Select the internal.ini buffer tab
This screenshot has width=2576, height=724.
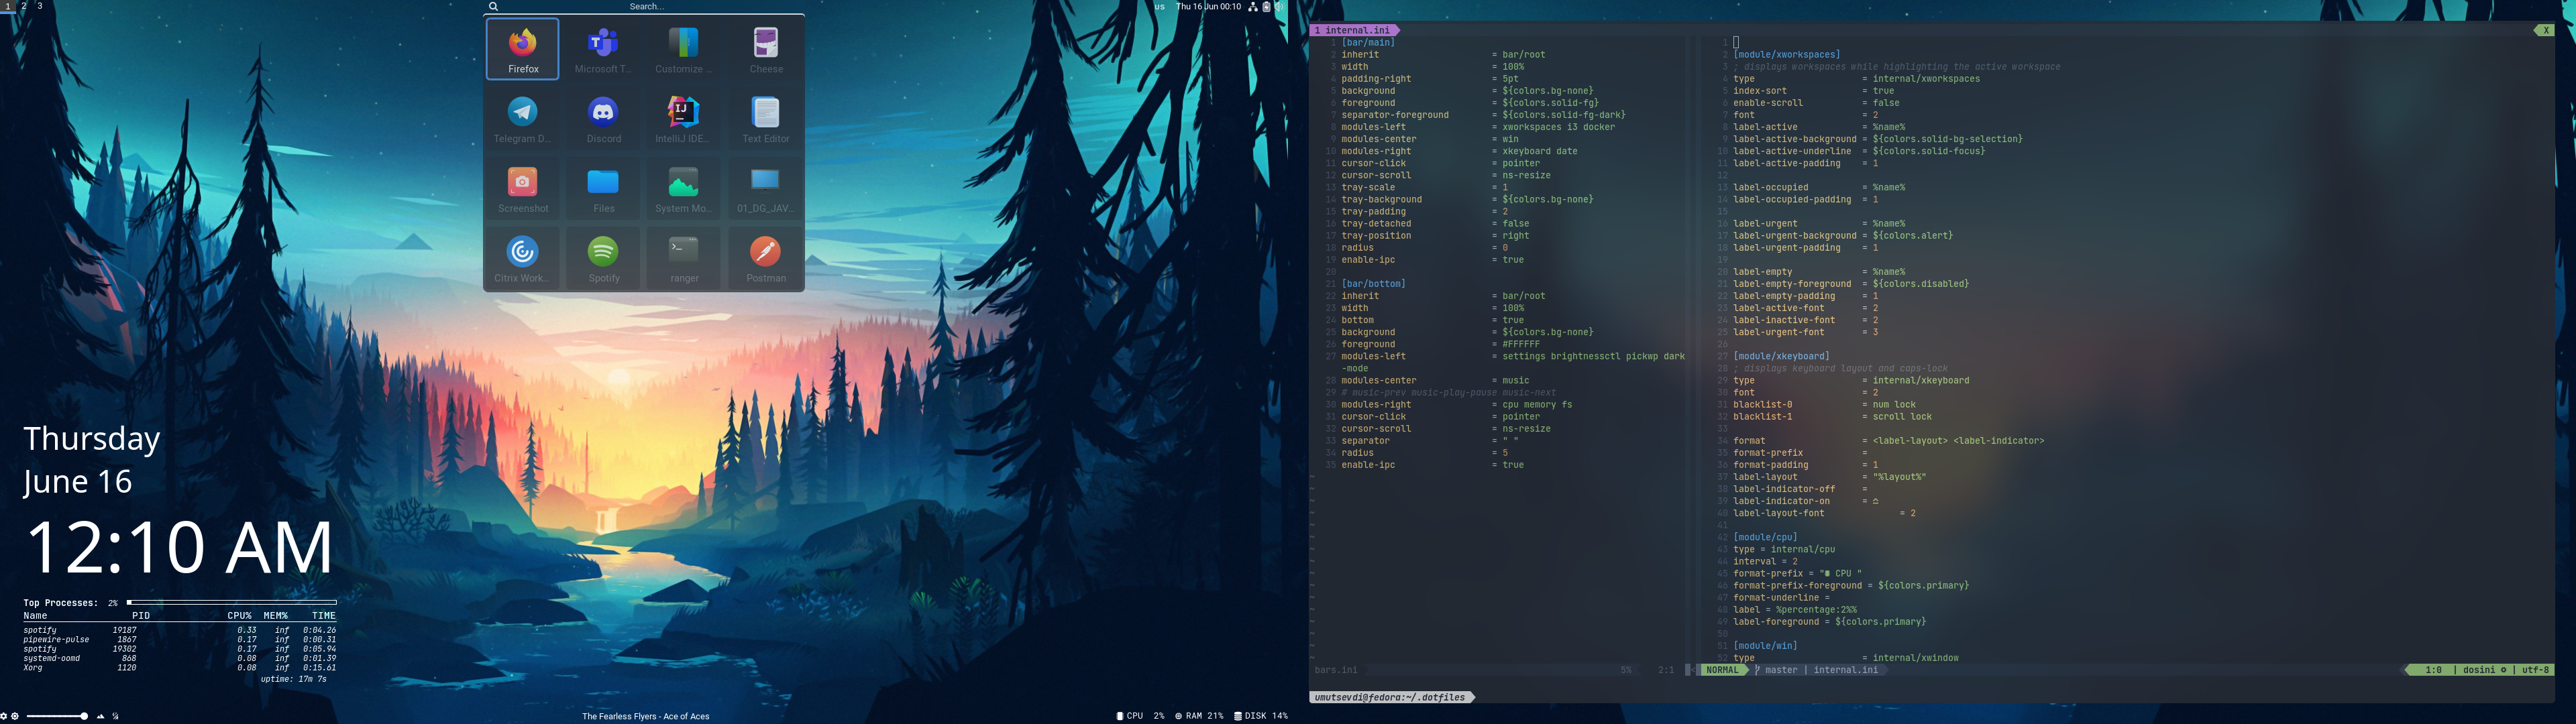tap(1355, 30)
